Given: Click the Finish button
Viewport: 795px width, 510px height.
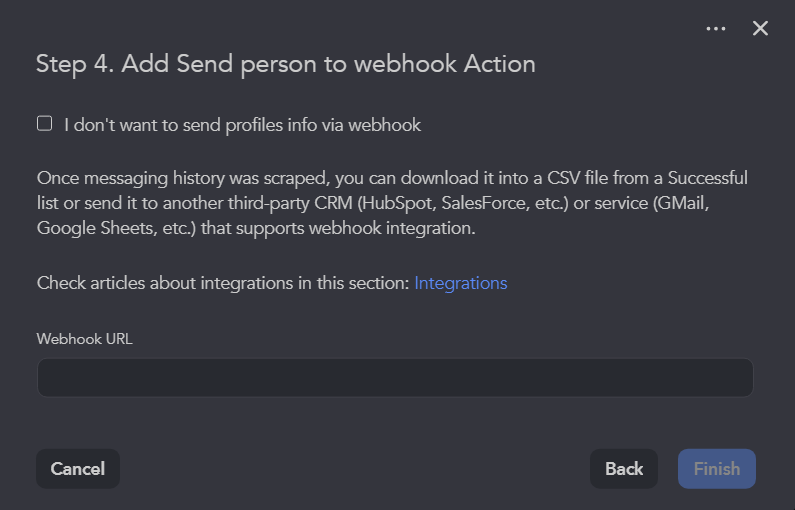Looking at the screenshot, I should pos(716,469).
